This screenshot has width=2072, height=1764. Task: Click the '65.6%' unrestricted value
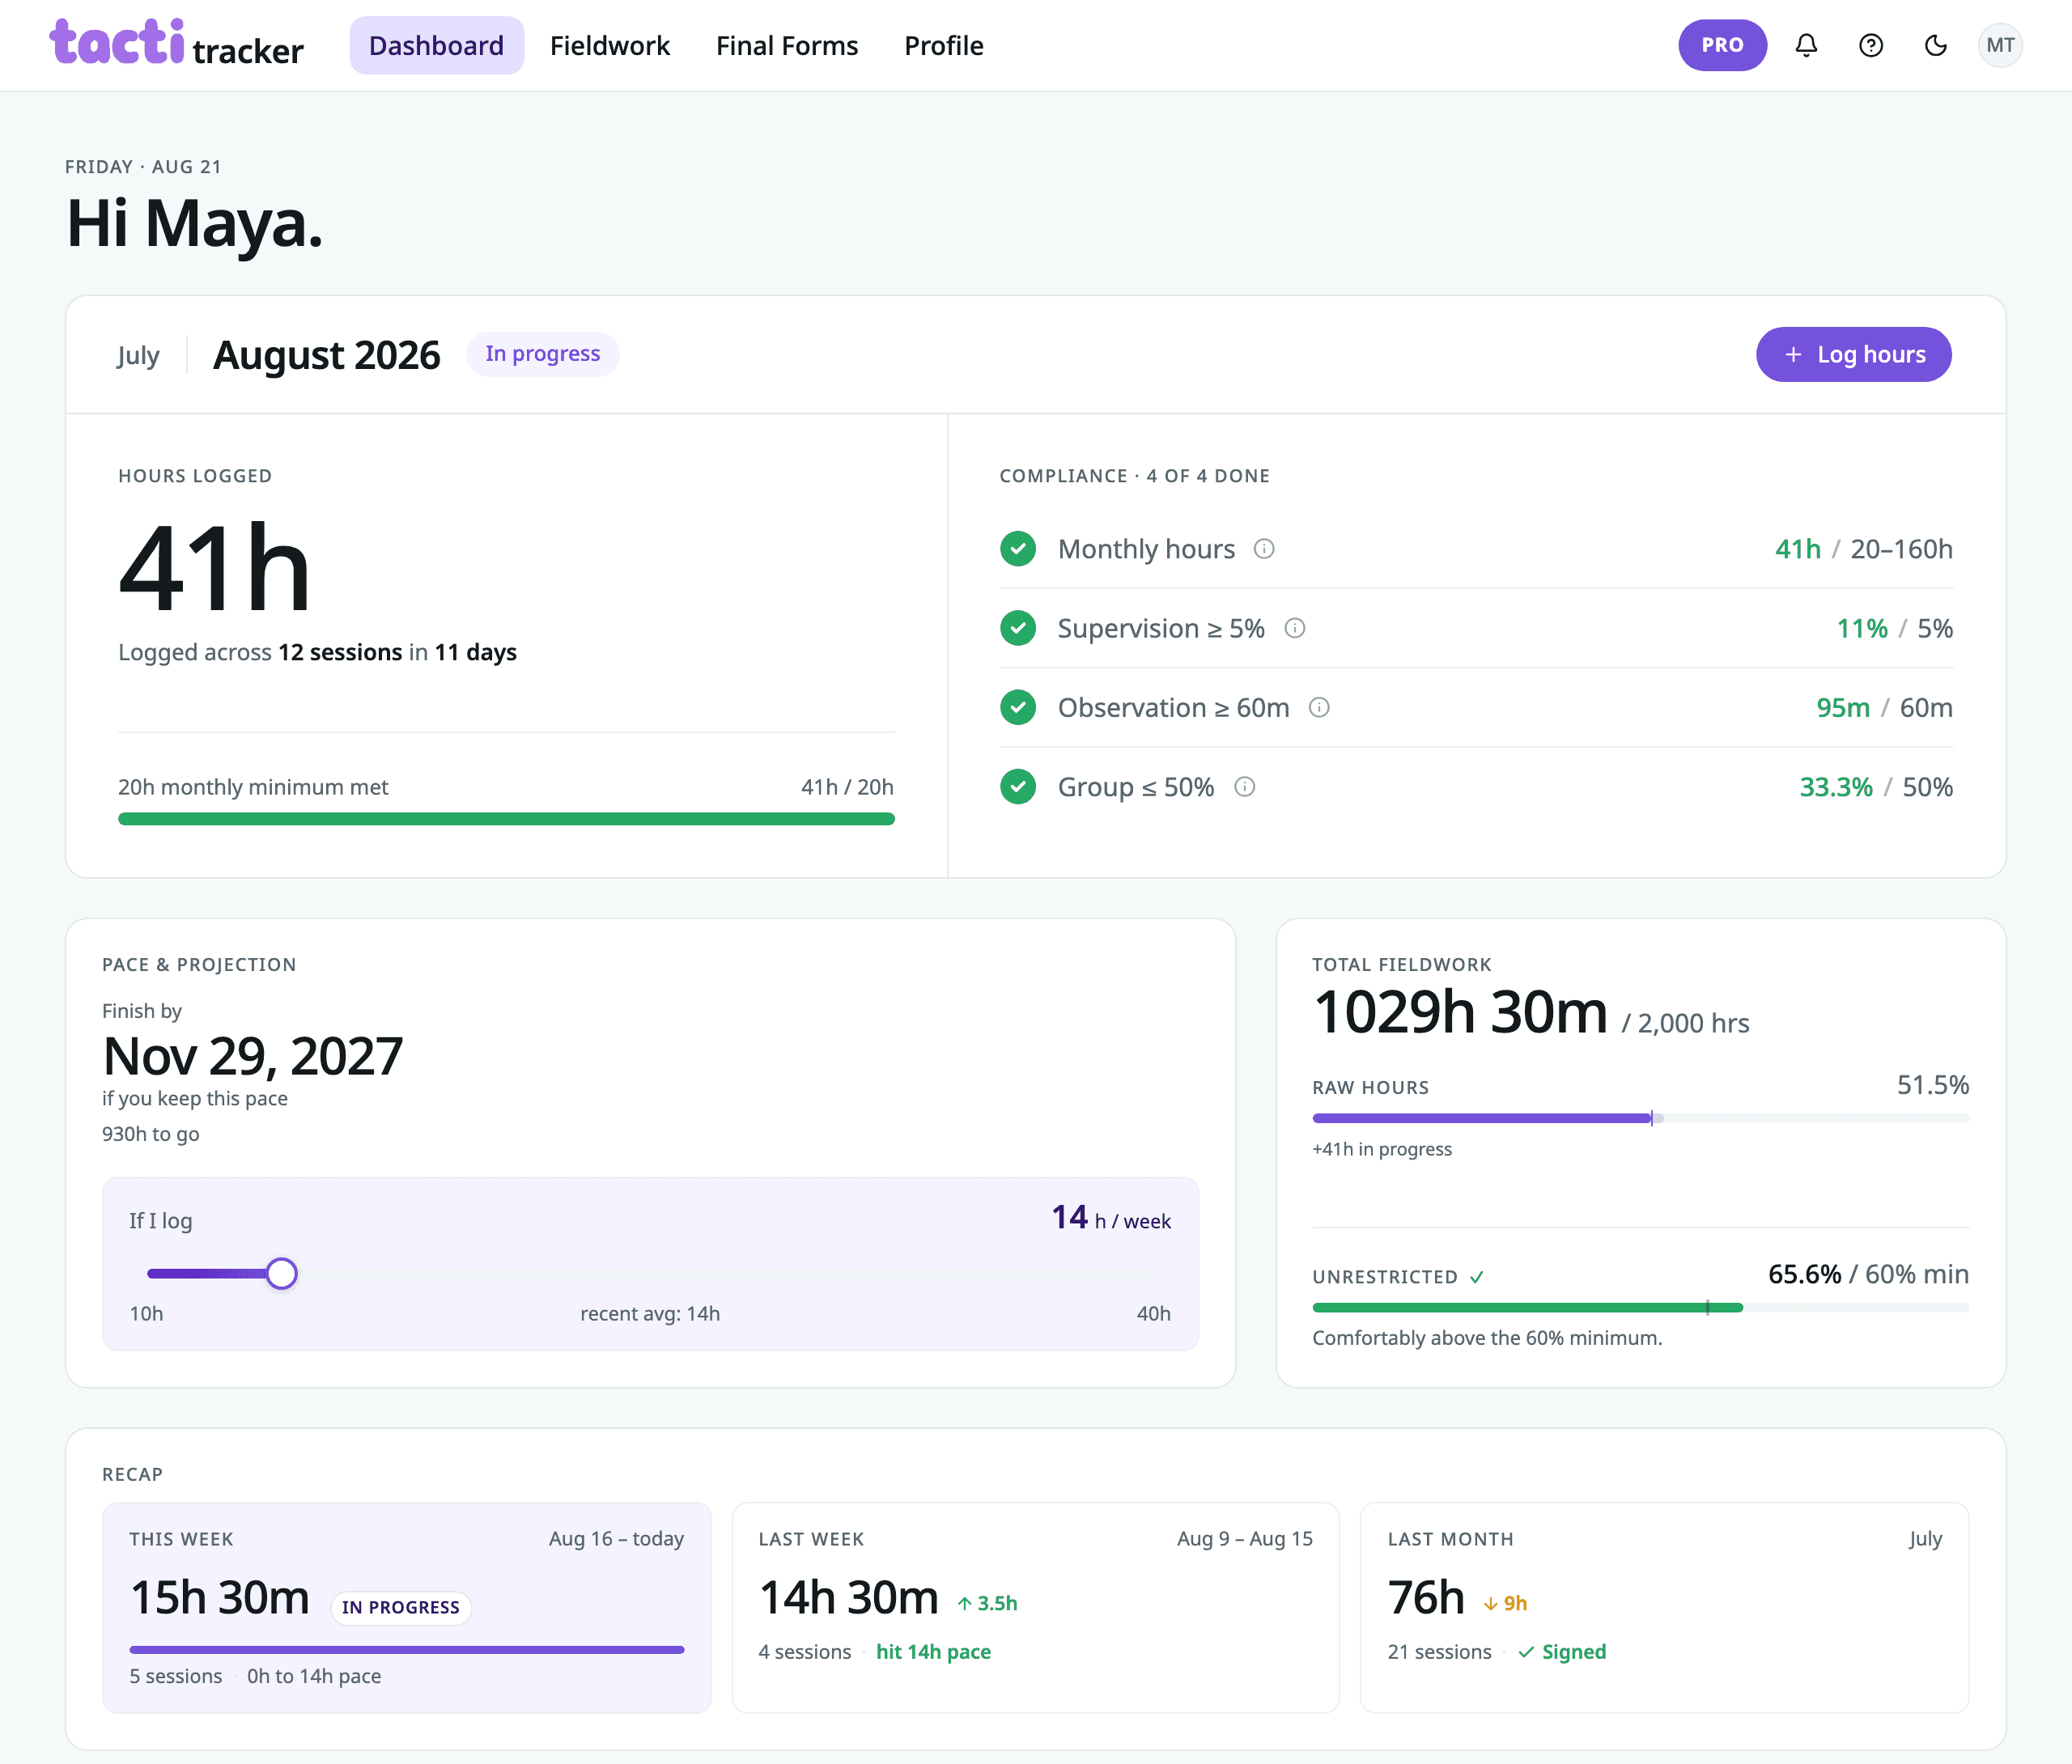coord(1804,1274)
